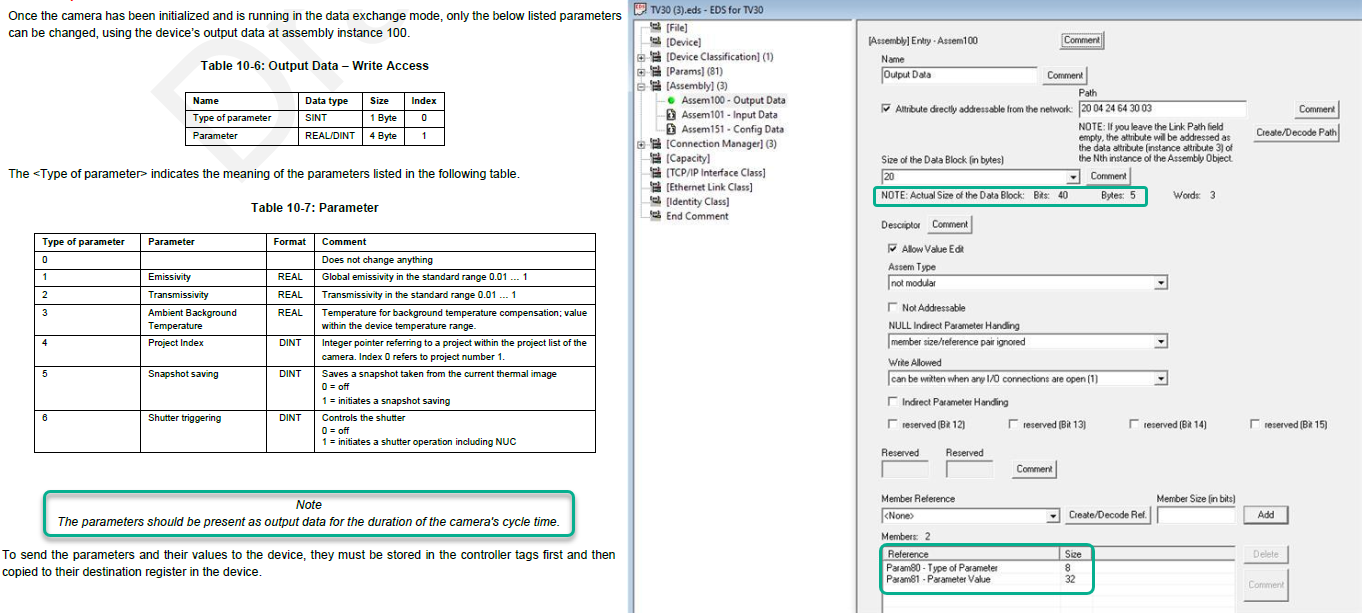Click the [Assembly] (3) section icon
Image resolution: width=1362 pixels, height=613 pixels.
coord(656,86)
